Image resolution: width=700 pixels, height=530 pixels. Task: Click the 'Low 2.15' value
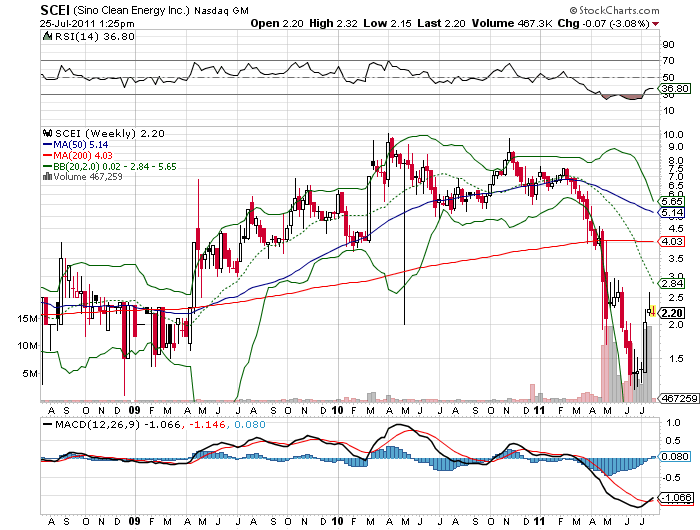coord(388,23)
